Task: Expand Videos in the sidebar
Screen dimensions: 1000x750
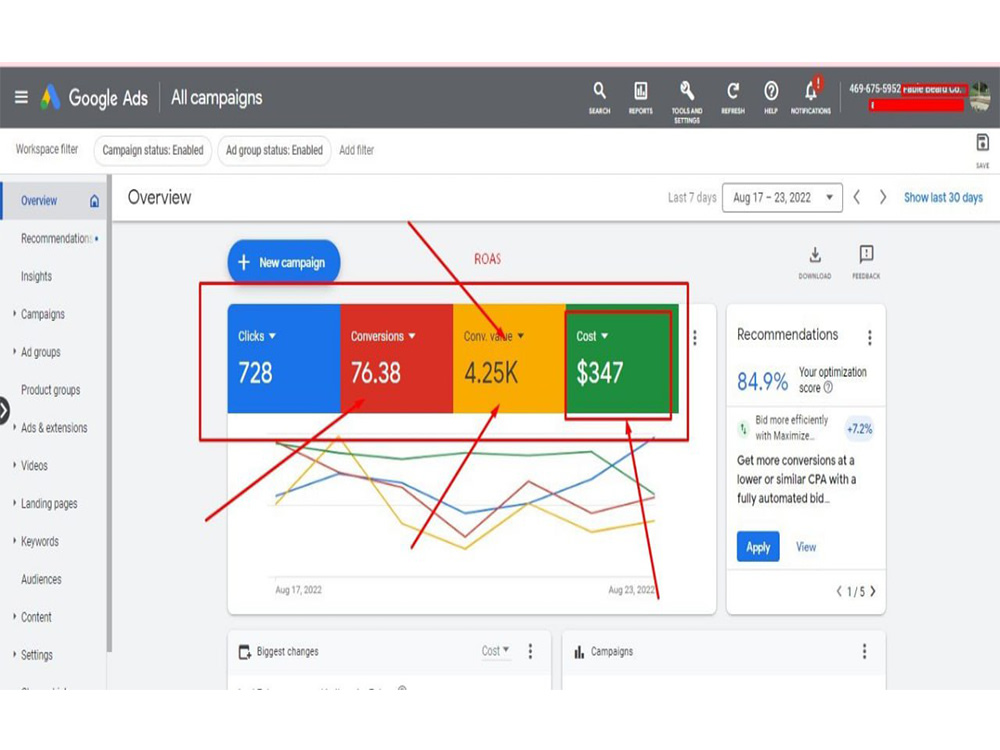Action: click(x=14, y=465)
